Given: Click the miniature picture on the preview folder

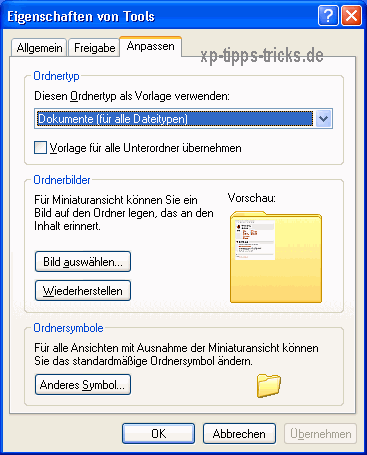Looking at the screenshot, I should tap(255, 240).
